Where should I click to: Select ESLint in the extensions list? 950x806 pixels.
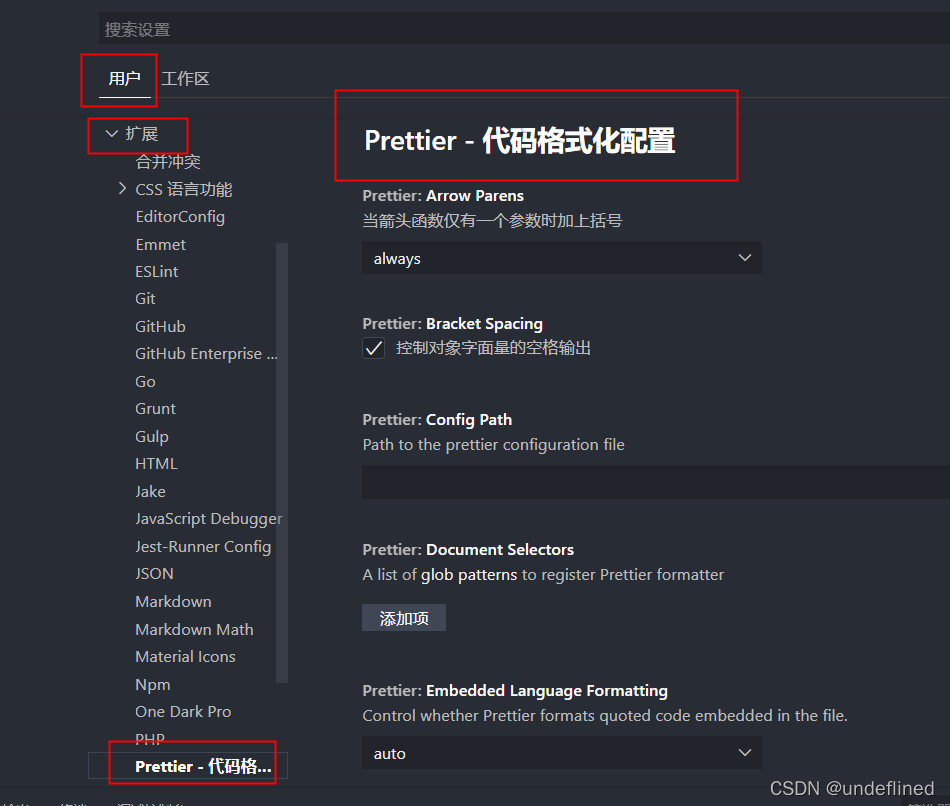(157, 271)
